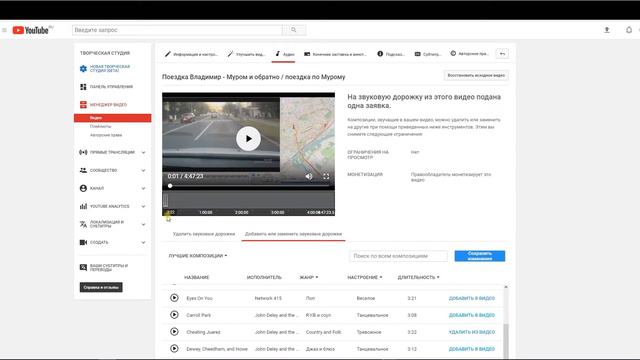Viewport: 640px width, 360px height.
Task: Expand the Localization and subtitles chevron
Action: point(143,224)
